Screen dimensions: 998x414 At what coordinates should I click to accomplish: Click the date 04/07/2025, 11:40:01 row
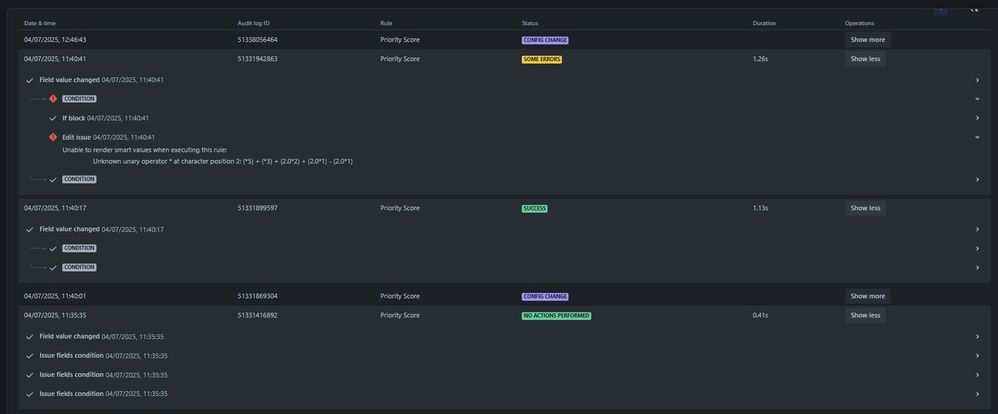tap(55, 296)
